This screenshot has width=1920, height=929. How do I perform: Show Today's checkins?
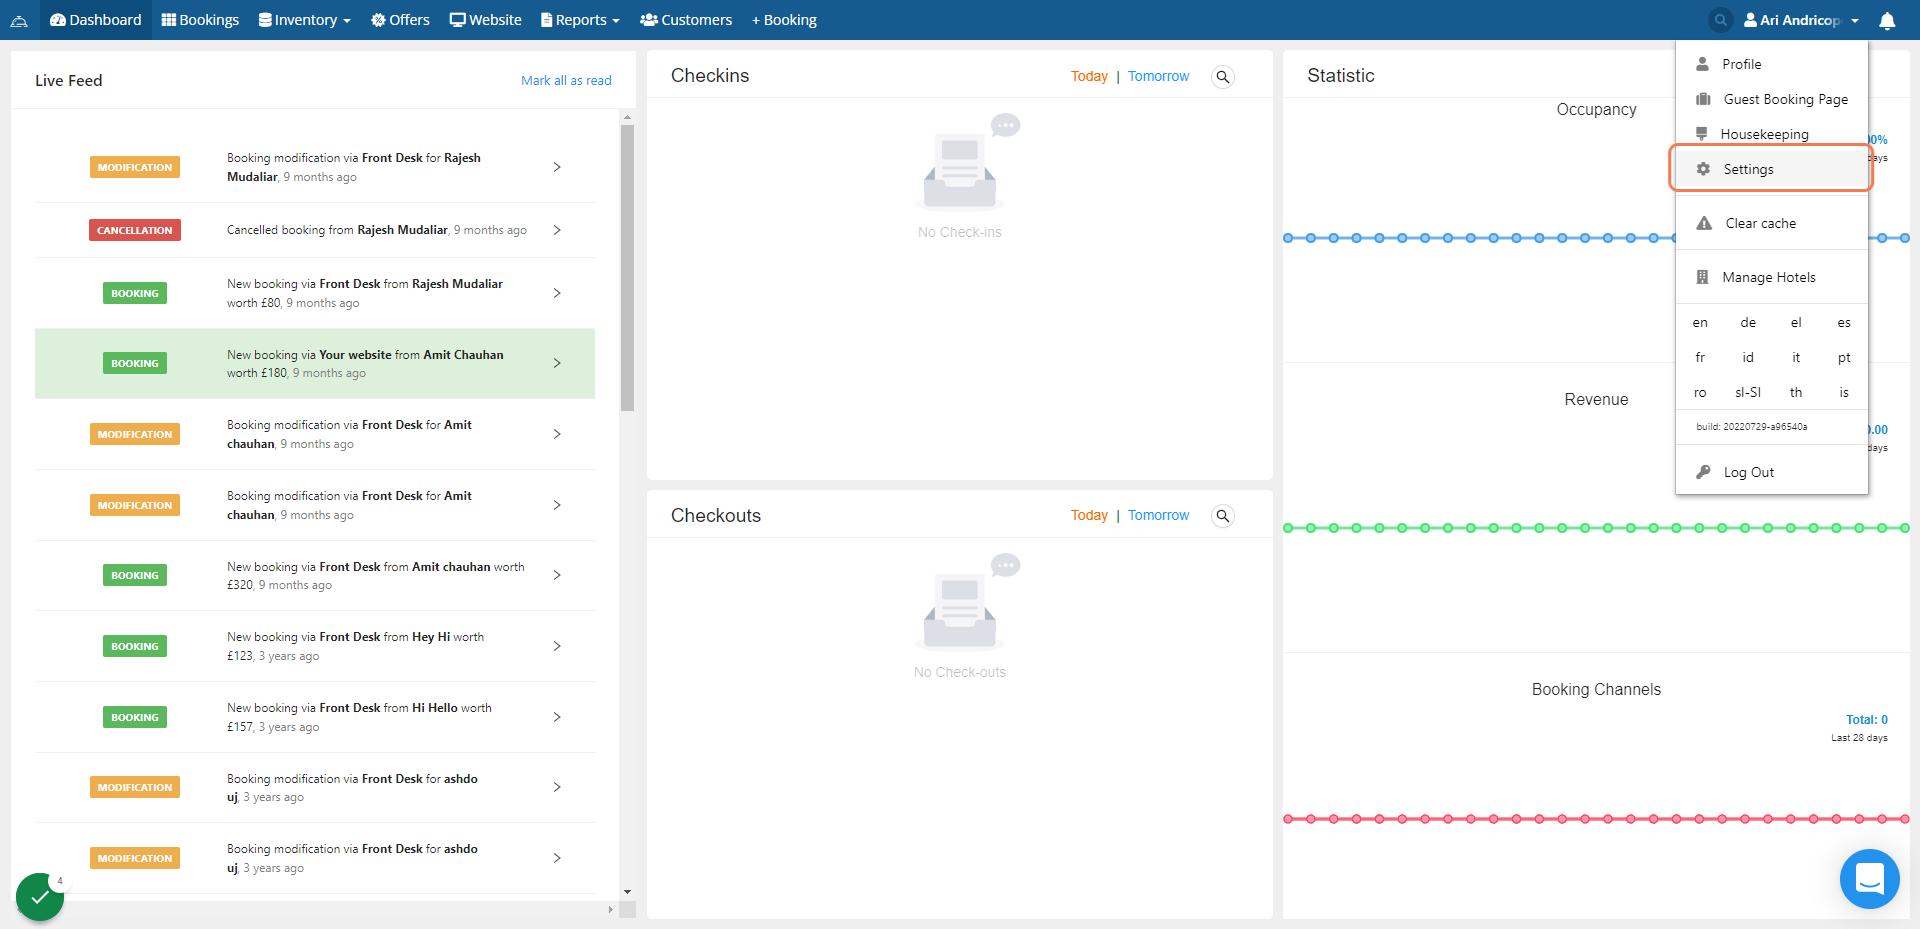[x=1089, y=76]
